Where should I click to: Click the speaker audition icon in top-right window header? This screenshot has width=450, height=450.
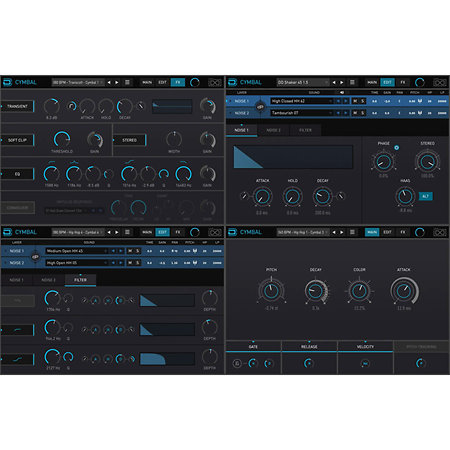342,92
